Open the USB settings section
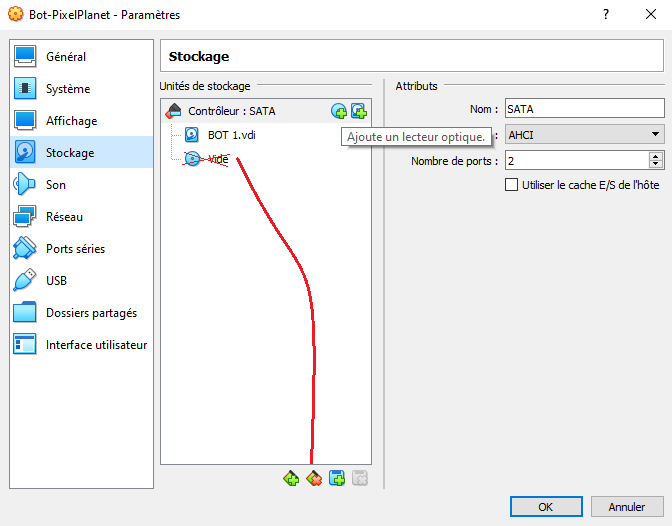The width and height of the screenshot is (672, 526). [x=56, y=281]
